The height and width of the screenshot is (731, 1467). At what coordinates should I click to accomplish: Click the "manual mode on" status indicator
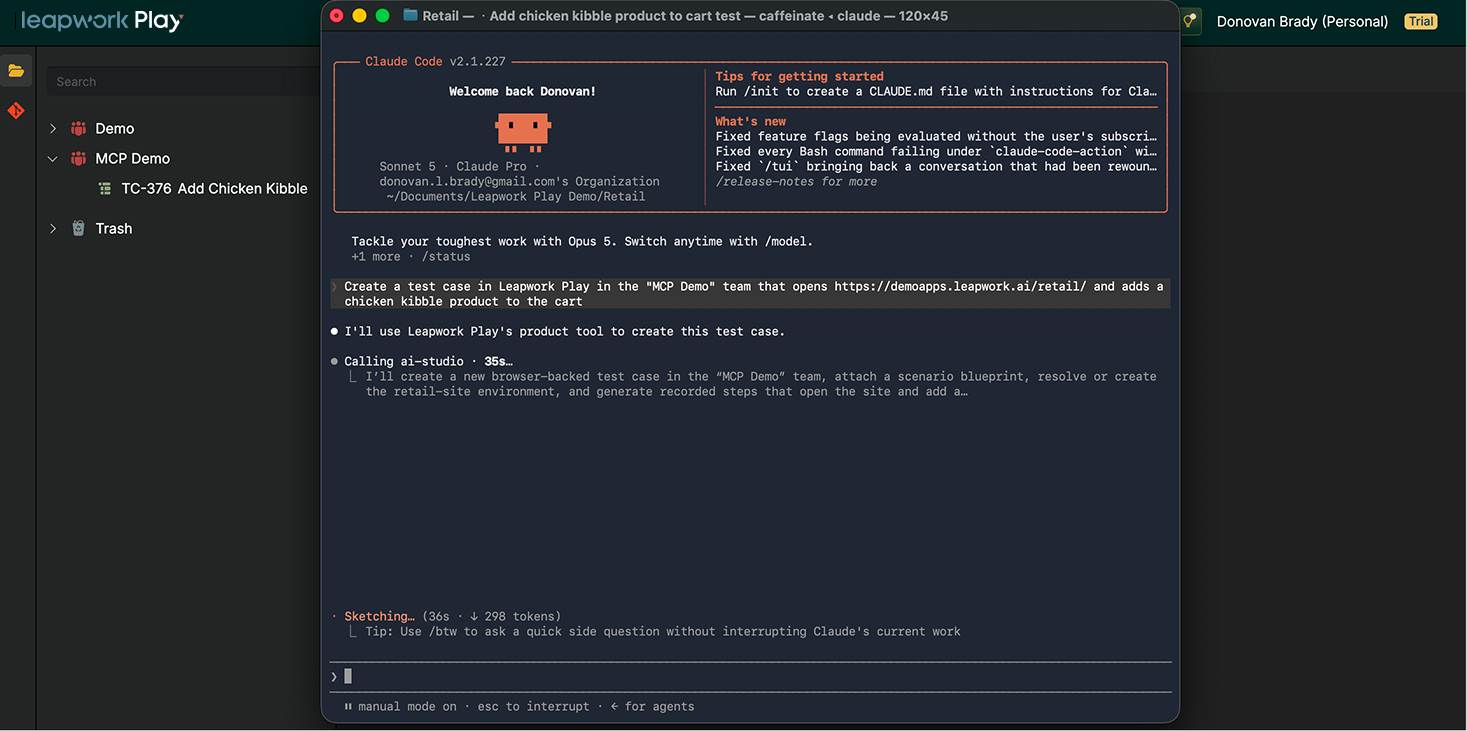tap(407, 706)
